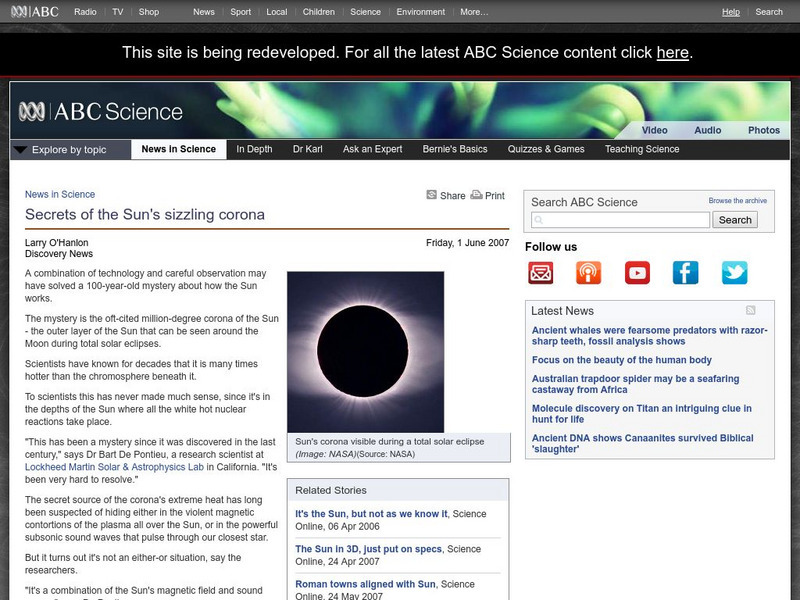Open the YouTube channel icon
The height and width of the screenshot is (600, 800).
[x=637, y=272]
